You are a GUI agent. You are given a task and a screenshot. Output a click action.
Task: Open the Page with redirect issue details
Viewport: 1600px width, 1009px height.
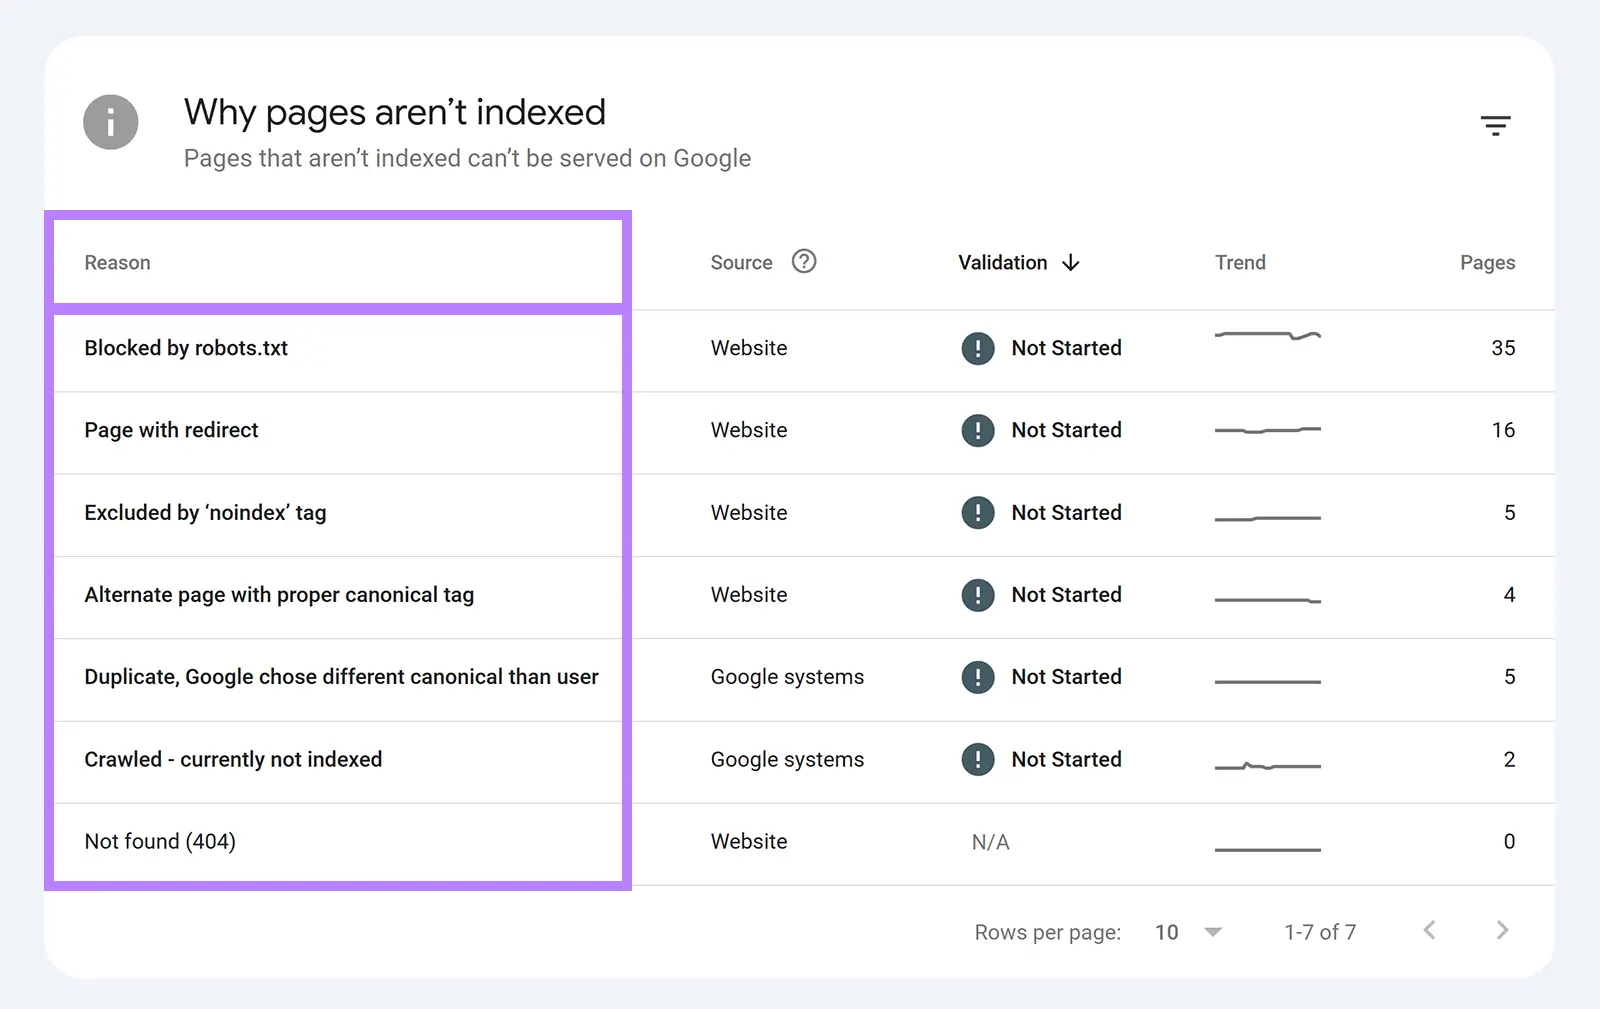tap(171, 430)
